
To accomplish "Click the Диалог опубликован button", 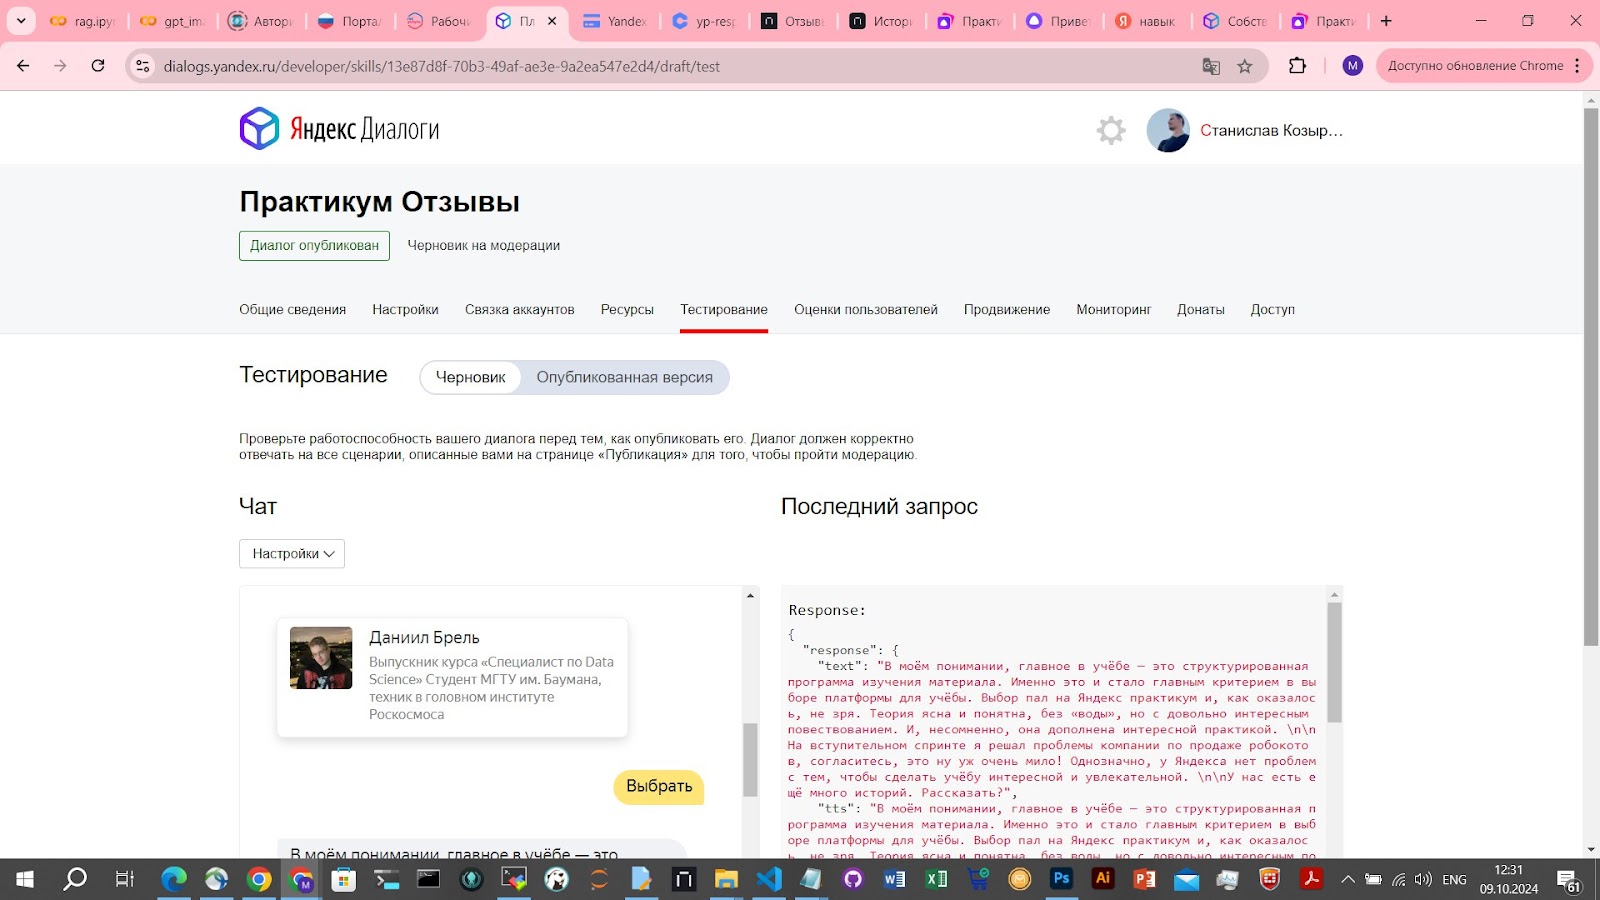I will tap(314, 246).
